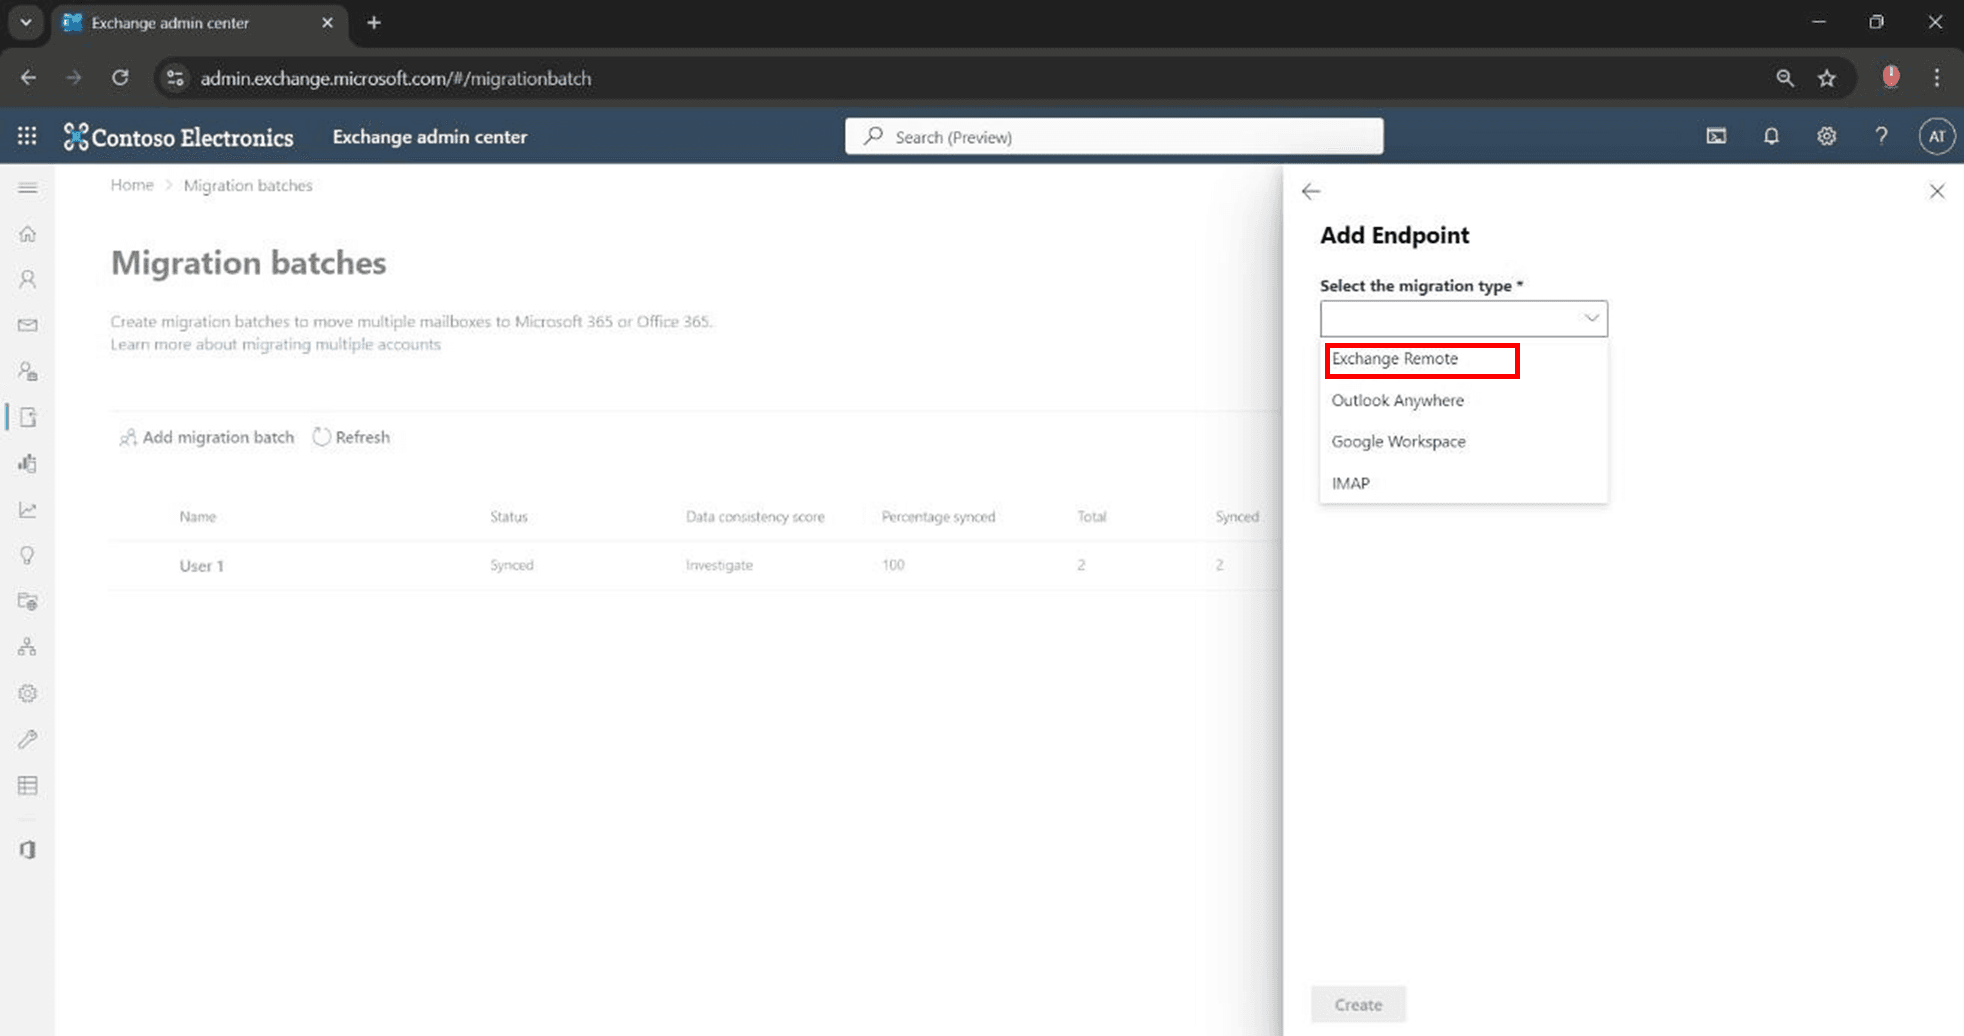The image size is (1964, 1036).
Task: Click the Home icon in sidebar
Action: 28,234
